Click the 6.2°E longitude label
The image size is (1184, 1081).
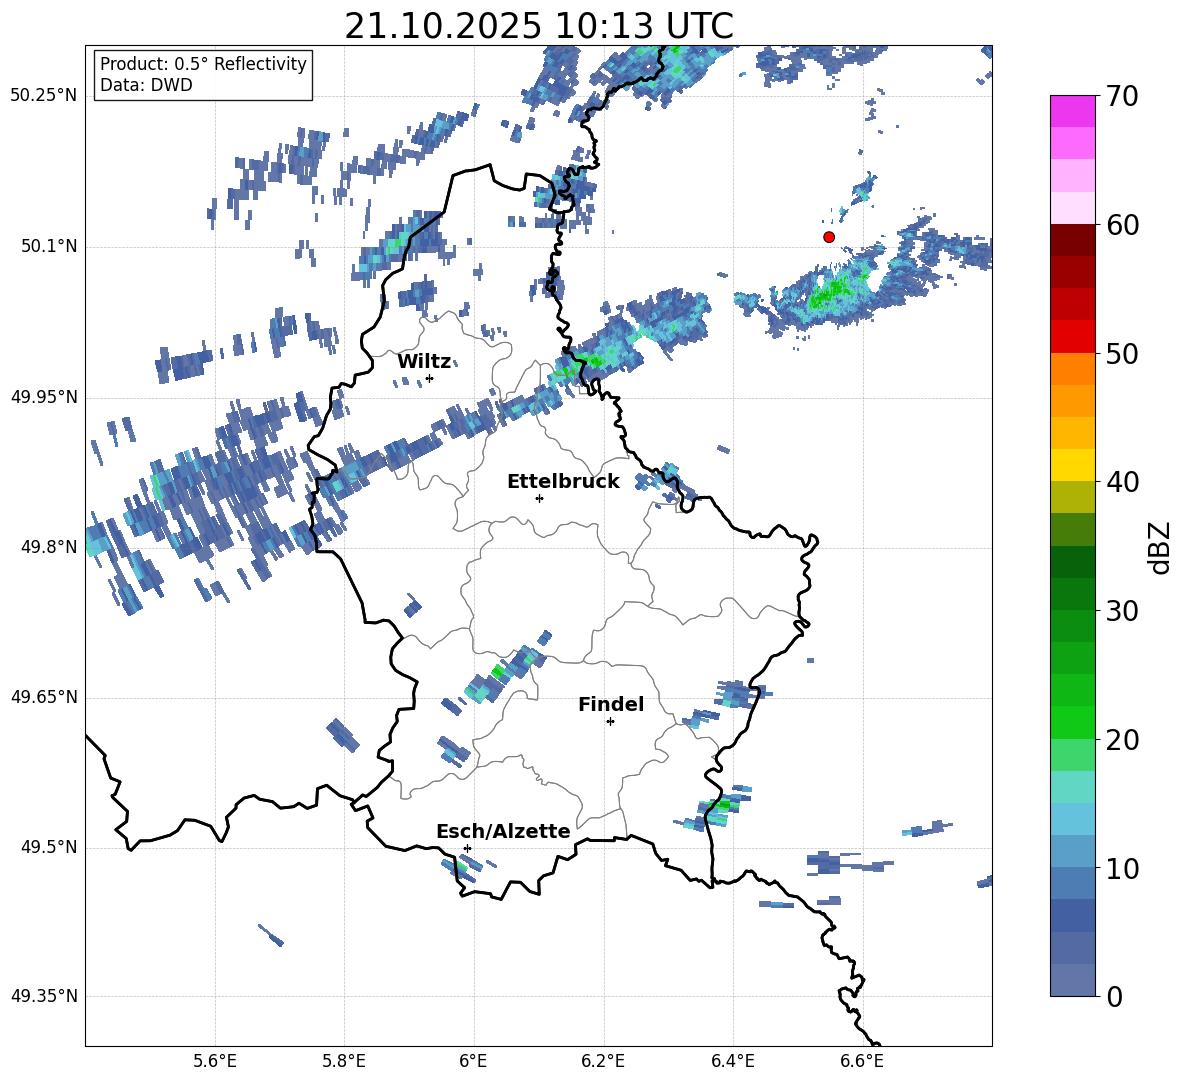point(603,1061)
